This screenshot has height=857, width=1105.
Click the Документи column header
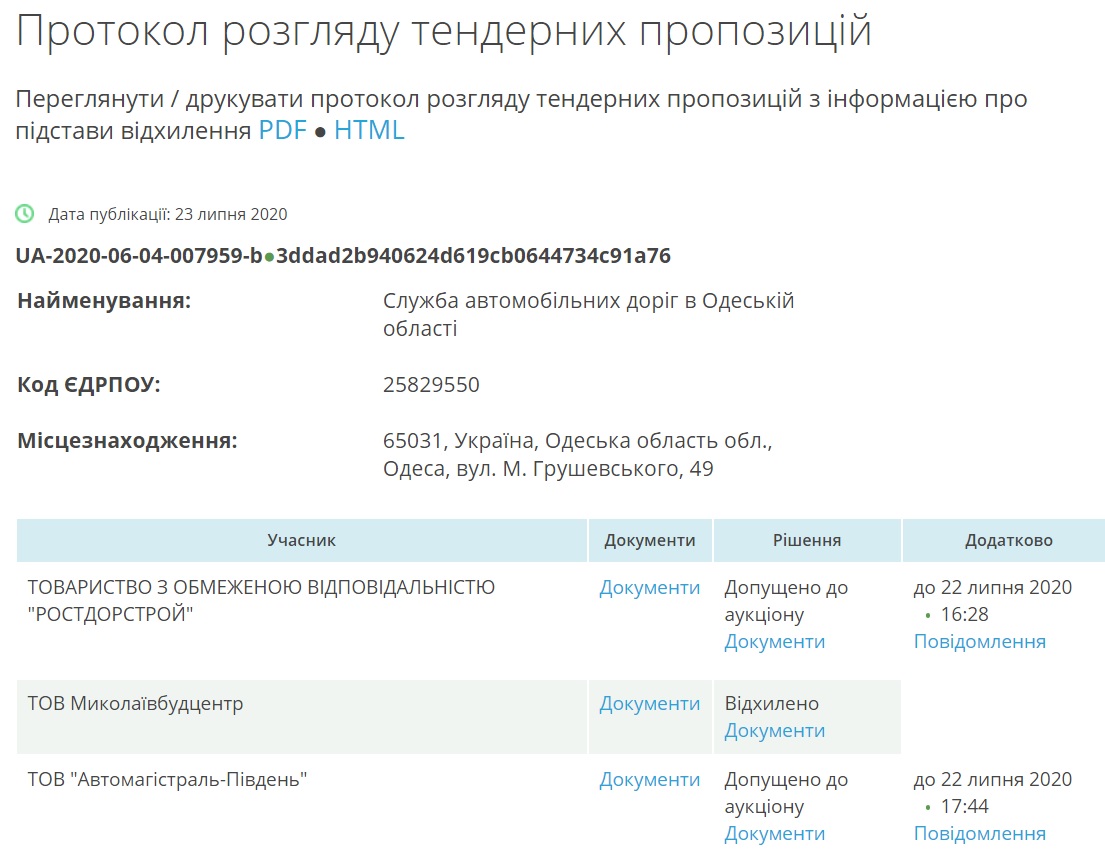649,540
